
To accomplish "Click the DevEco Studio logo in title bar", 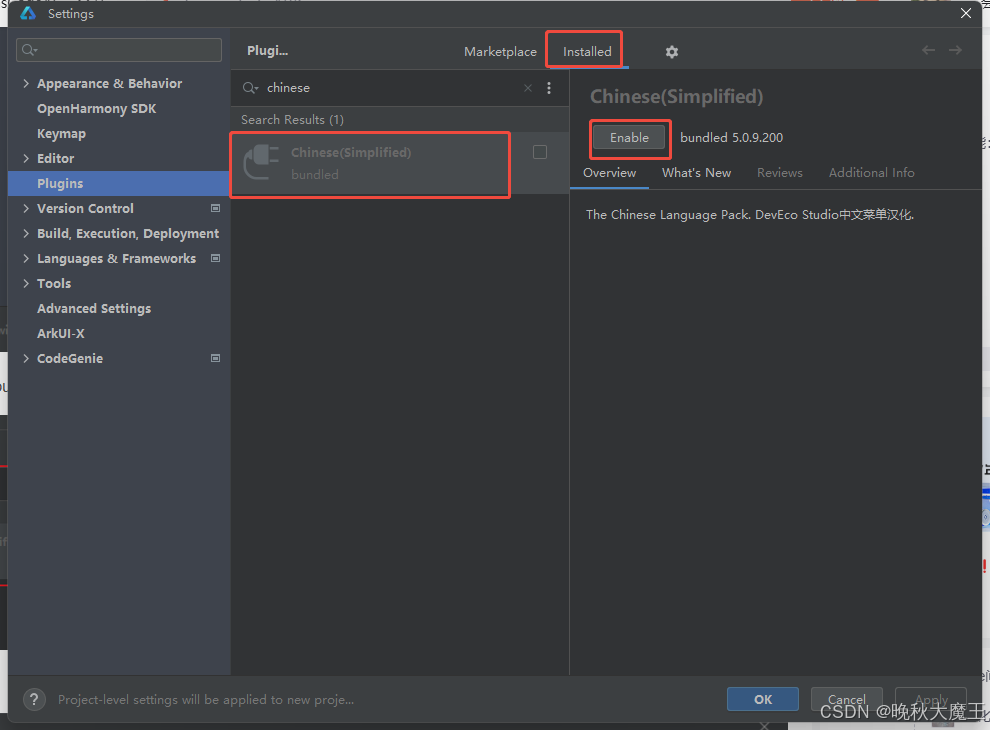I will point(28,13).
